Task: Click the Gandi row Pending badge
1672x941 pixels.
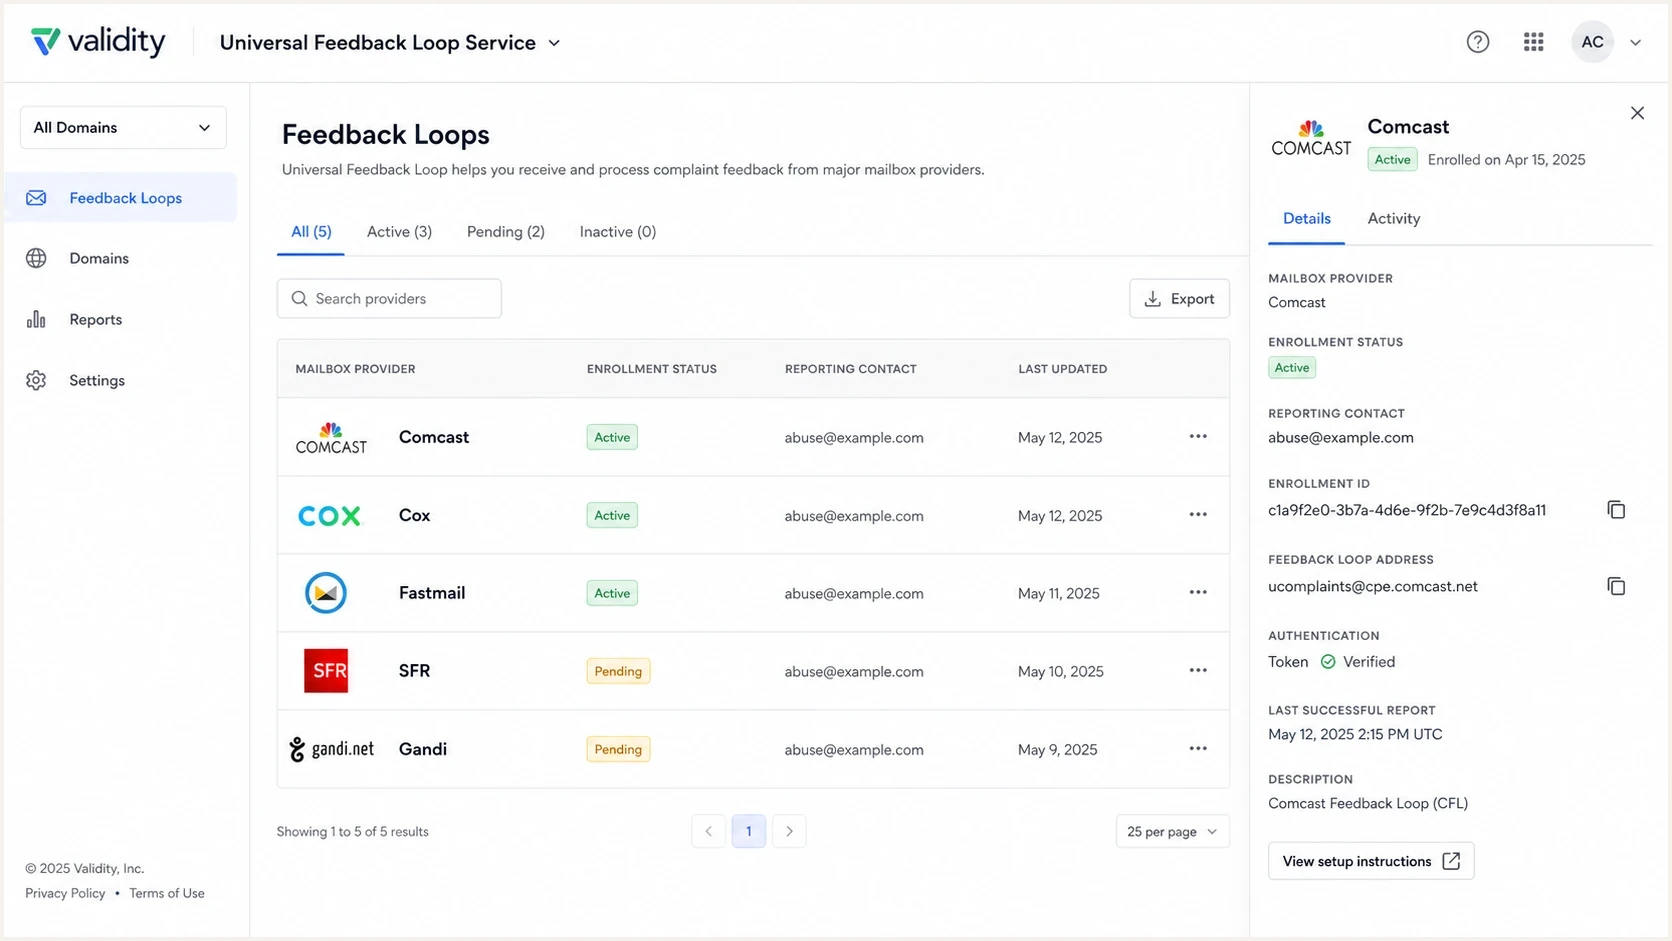Action: 618,749
